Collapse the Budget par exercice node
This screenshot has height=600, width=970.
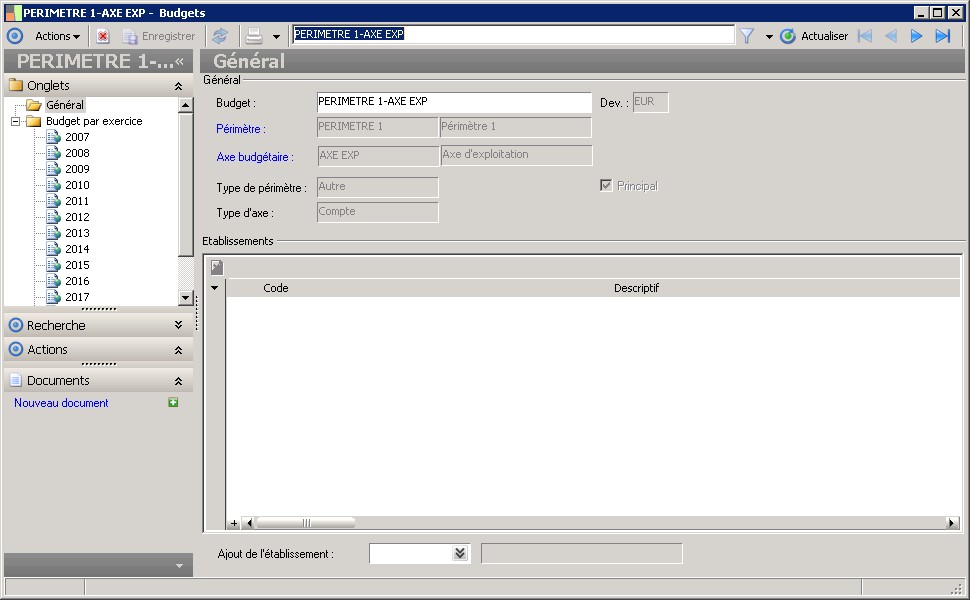click(15, 121)
